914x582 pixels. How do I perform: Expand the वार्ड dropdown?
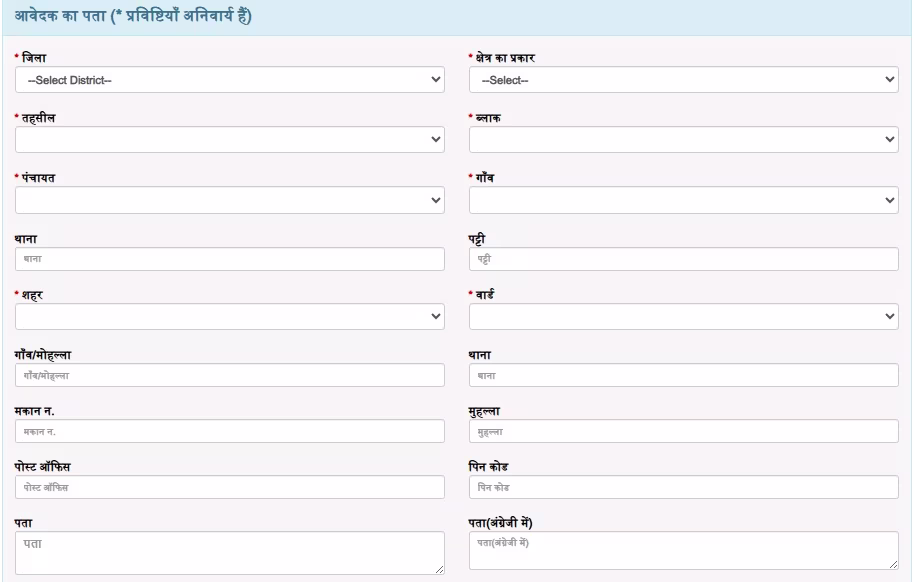click(683, 316)
